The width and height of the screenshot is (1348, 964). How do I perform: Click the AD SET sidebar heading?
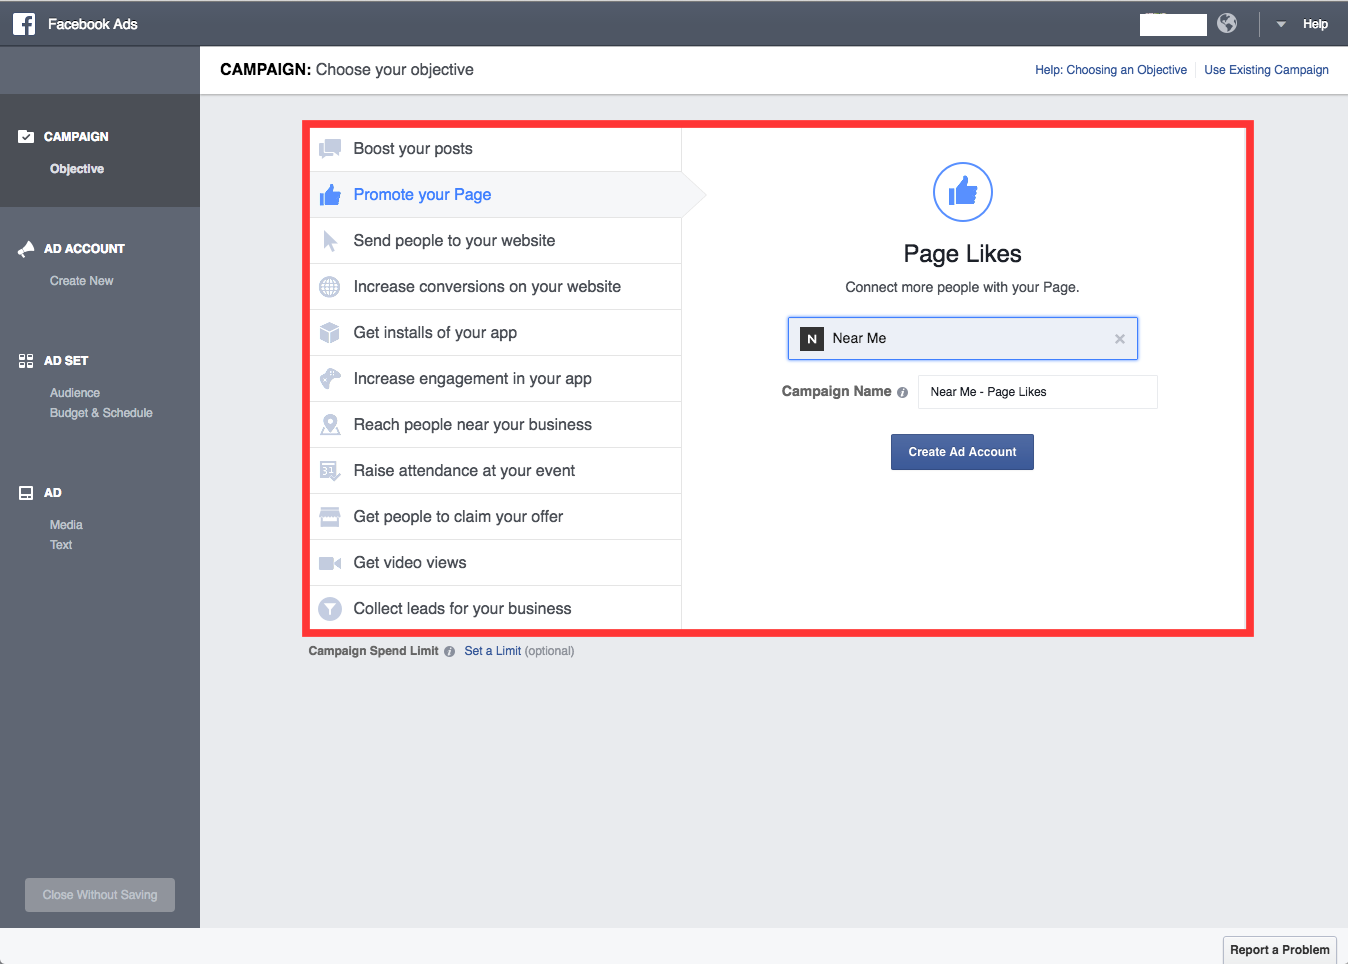point(66,361)
